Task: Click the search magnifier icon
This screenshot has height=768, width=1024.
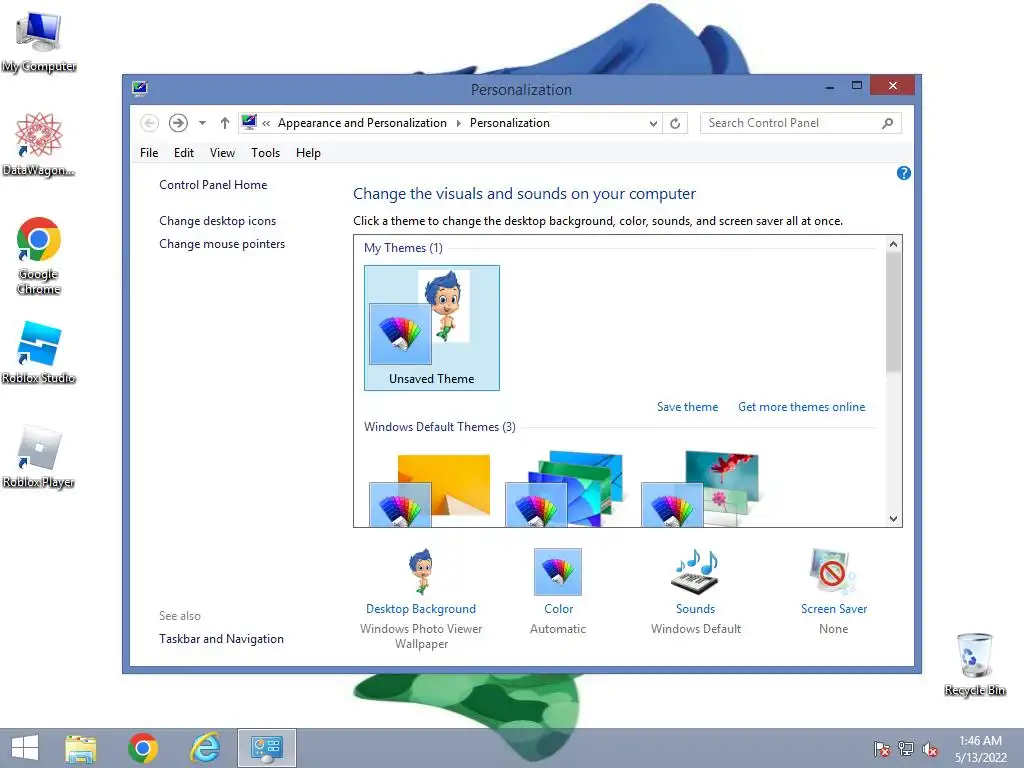Action: click(x=887, y=123)
